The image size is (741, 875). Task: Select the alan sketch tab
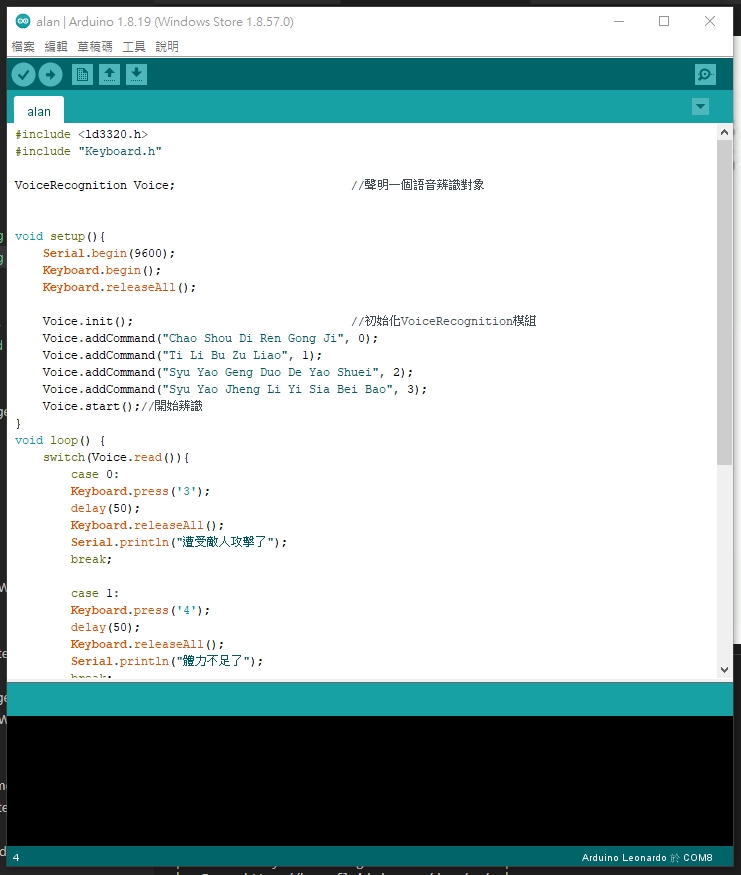(x=39, y=111)
